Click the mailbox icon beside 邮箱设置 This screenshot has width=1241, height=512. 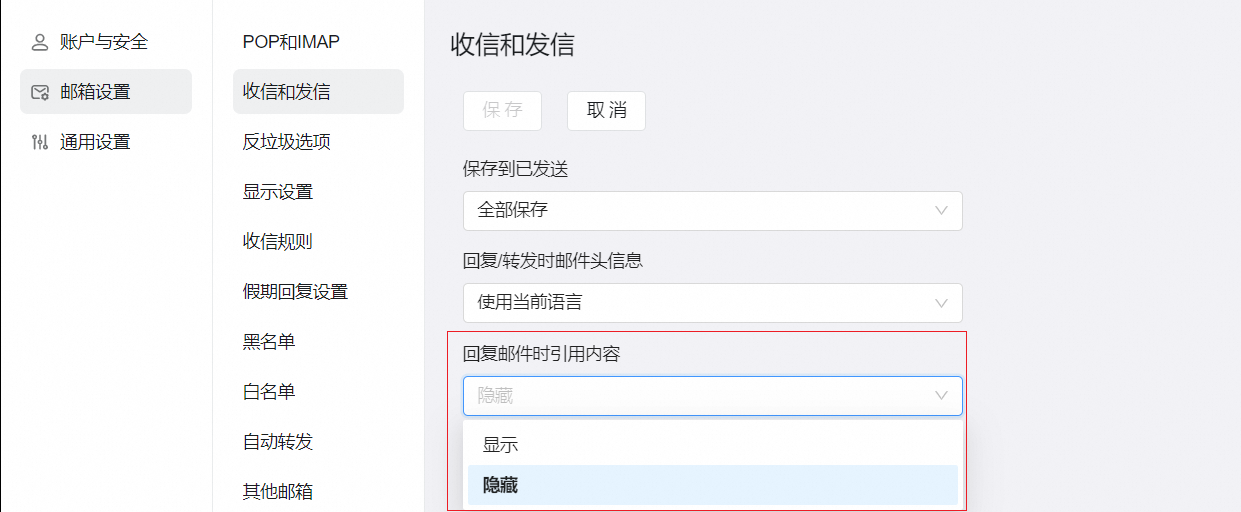[x=40, y=92]
